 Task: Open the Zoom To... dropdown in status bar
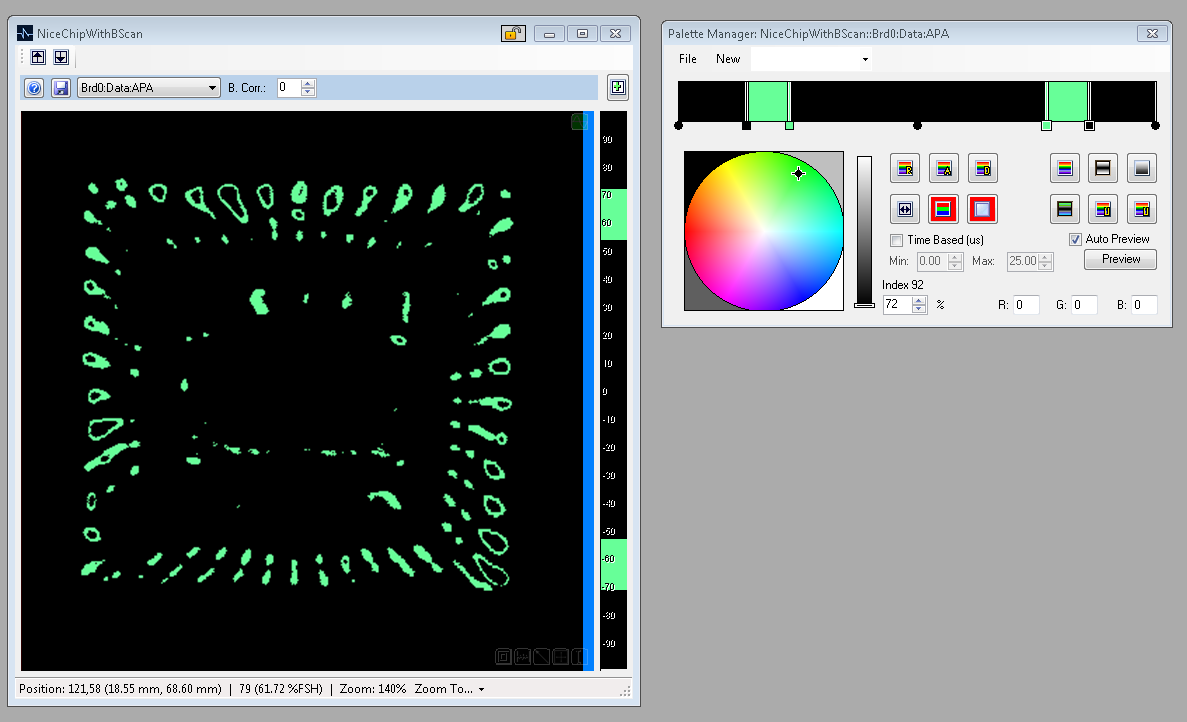pos(449,689)
